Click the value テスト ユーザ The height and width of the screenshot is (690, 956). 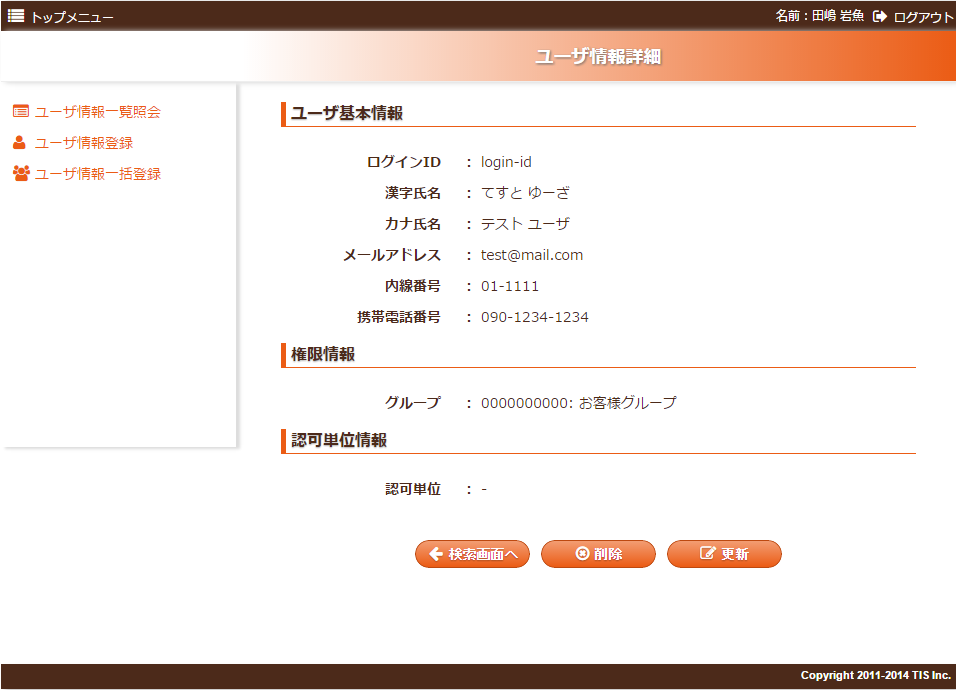[526, 224]
